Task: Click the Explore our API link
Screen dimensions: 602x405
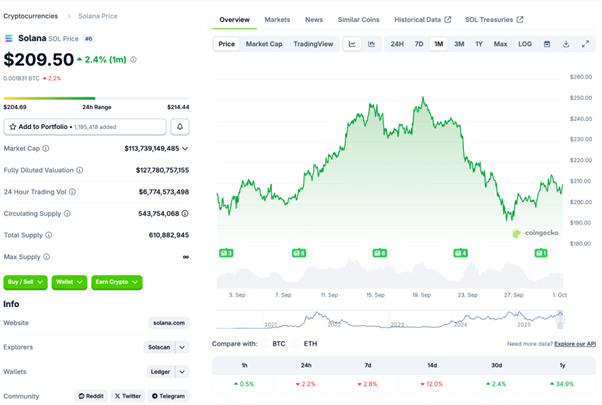Action: [x=572, y=343]
